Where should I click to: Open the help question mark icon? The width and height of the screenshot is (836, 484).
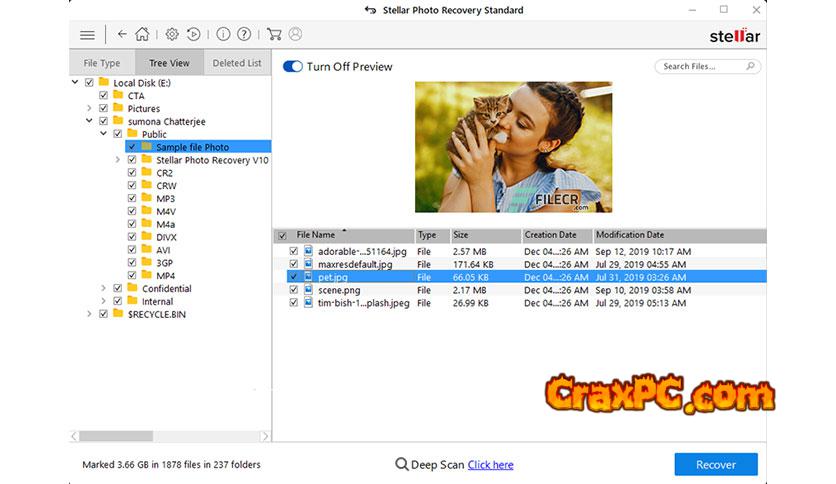coord(243,34)
